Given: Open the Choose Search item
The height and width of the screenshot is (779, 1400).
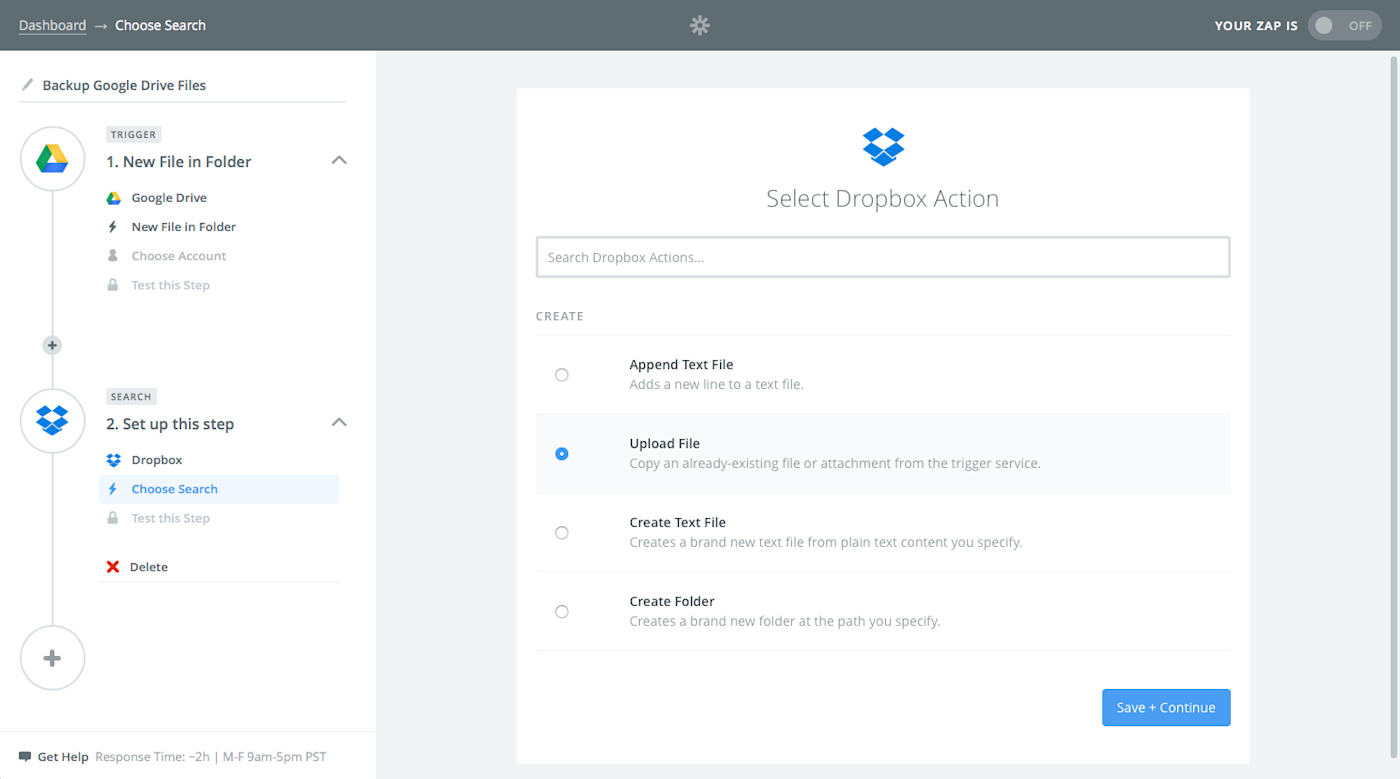Looking at the screenshot, I should pyautogui.click(x=219, y=489).
